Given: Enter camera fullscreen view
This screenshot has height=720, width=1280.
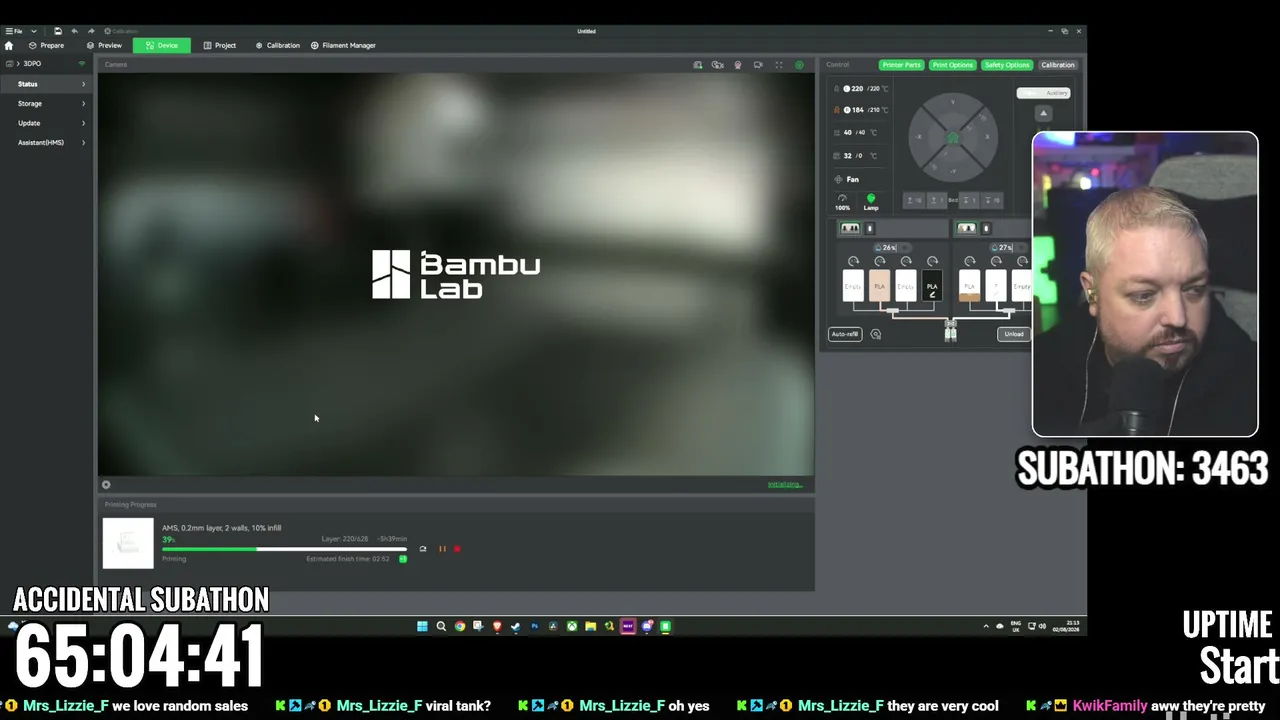Looking at the screenshot, I should [779, 65].
